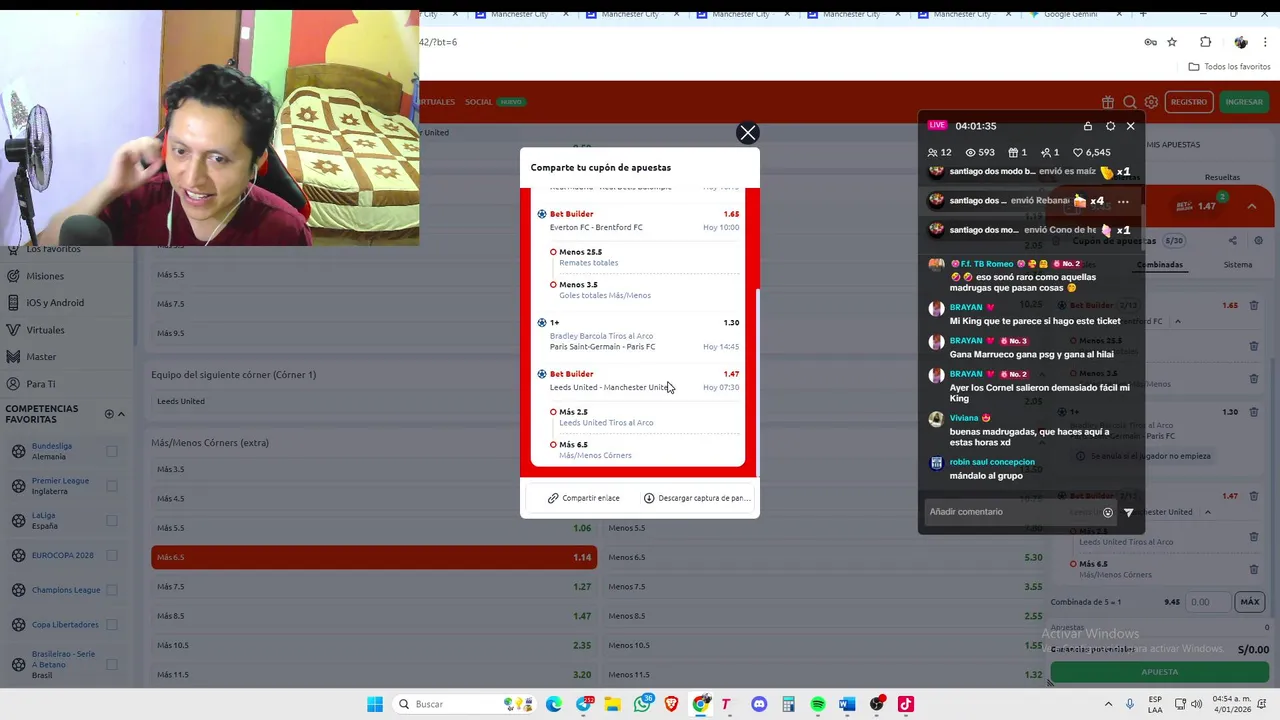Screen dimensions: 1280x720
Task: Check the Bundesliga Alemania checkbox
Action: pyautogui.click(x=112, y=451)
